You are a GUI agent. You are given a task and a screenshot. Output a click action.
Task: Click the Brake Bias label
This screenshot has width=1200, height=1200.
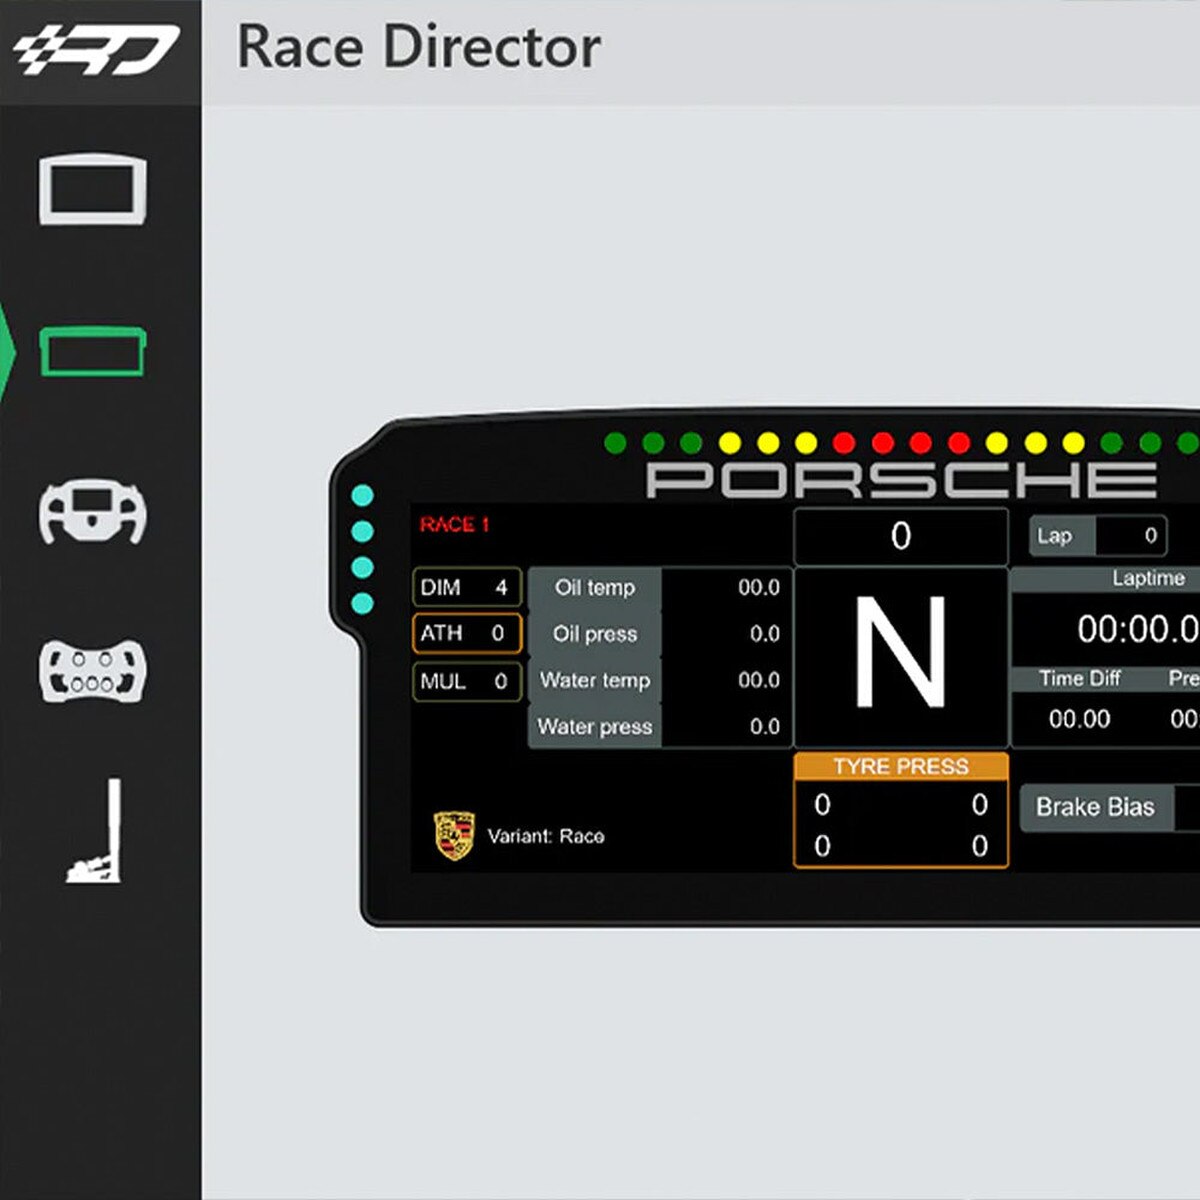point(1095,807)
